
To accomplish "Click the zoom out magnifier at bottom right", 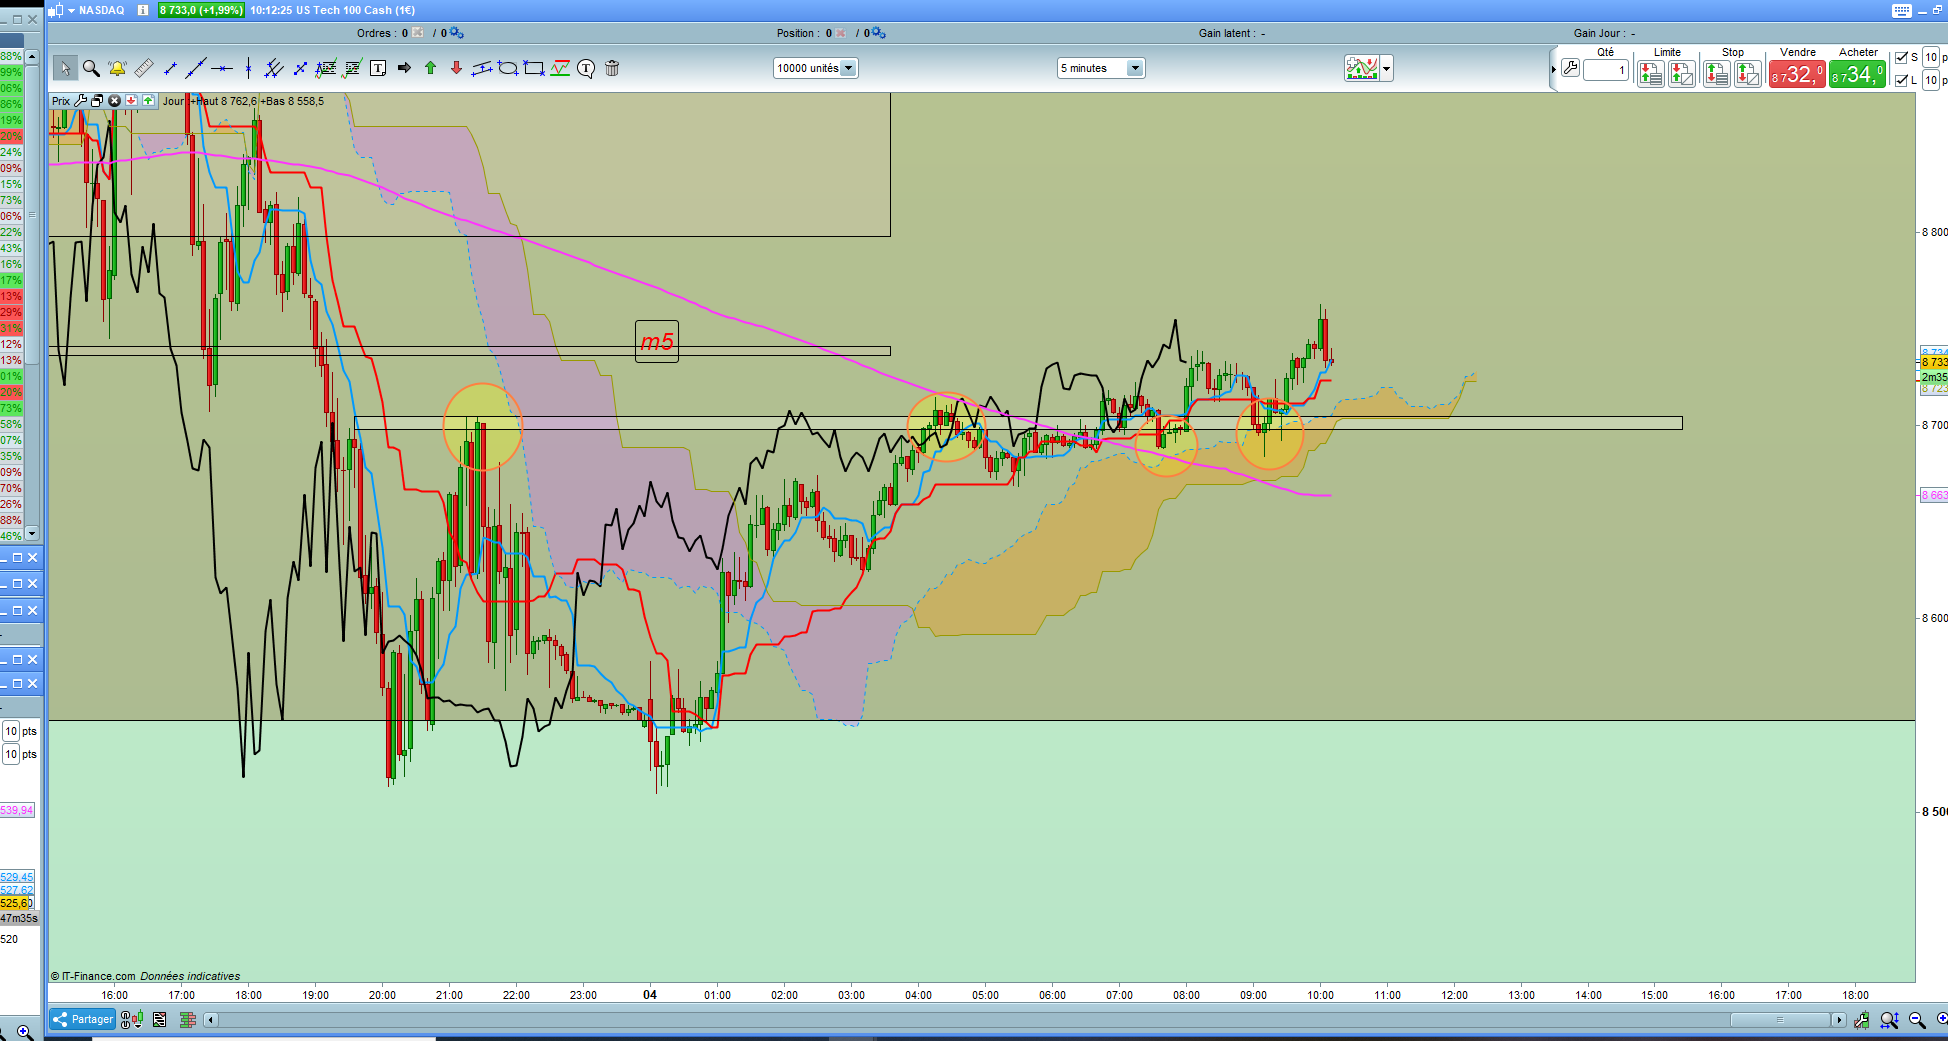I will pyautogui.click(x=1917, y=1020).
